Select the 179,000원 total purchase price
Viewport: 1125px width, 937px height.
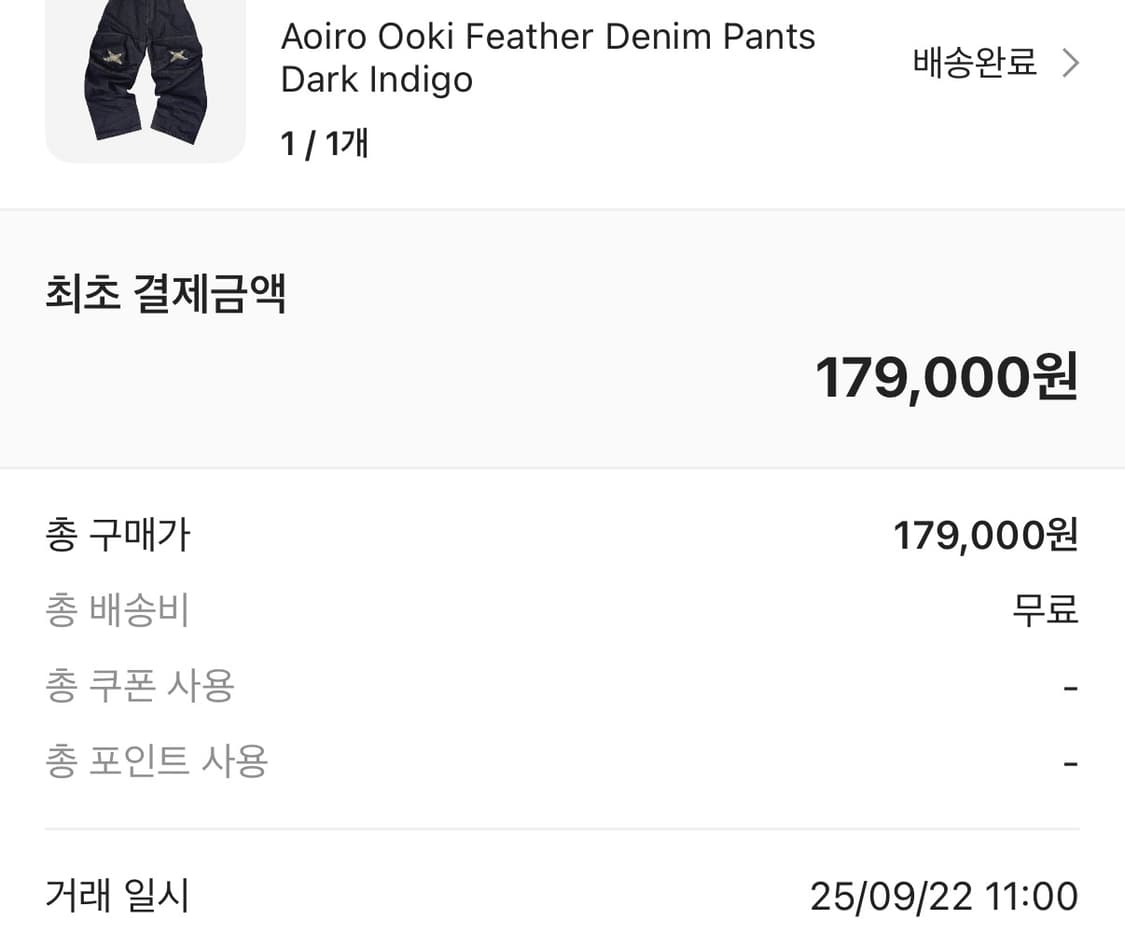pyautogui.click(x=985, y=535)
